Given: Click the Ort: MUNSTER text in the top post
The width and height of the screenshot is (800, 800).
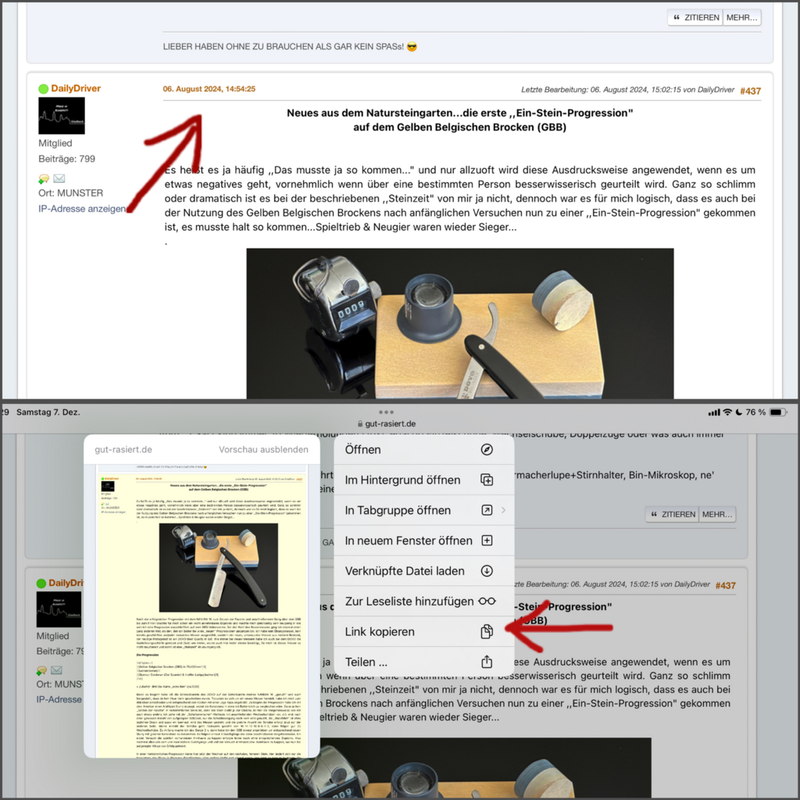Looking at the screenshot, I should coord(71,193).
